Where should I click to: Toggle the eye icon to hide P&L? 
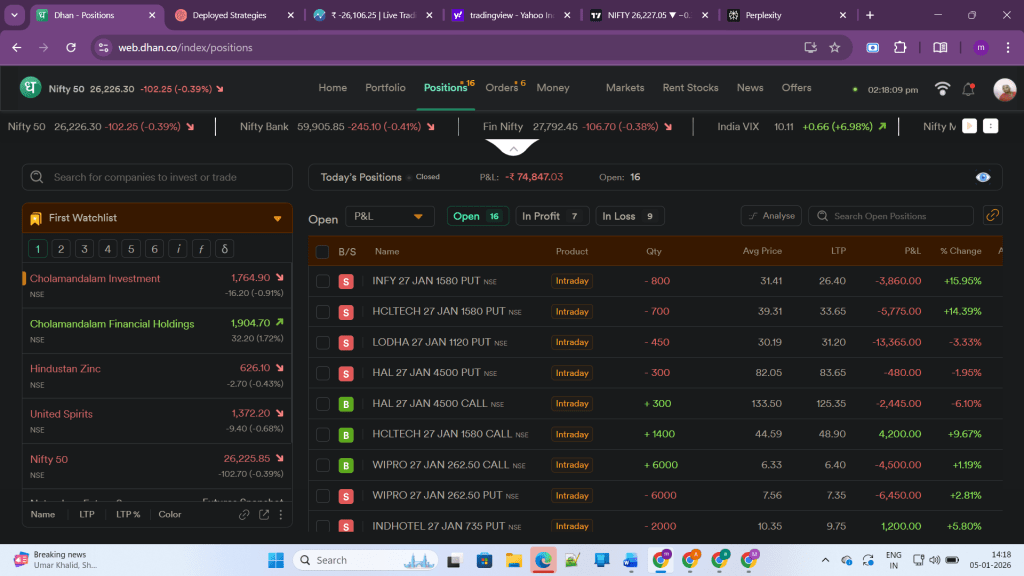click(983, 177)
